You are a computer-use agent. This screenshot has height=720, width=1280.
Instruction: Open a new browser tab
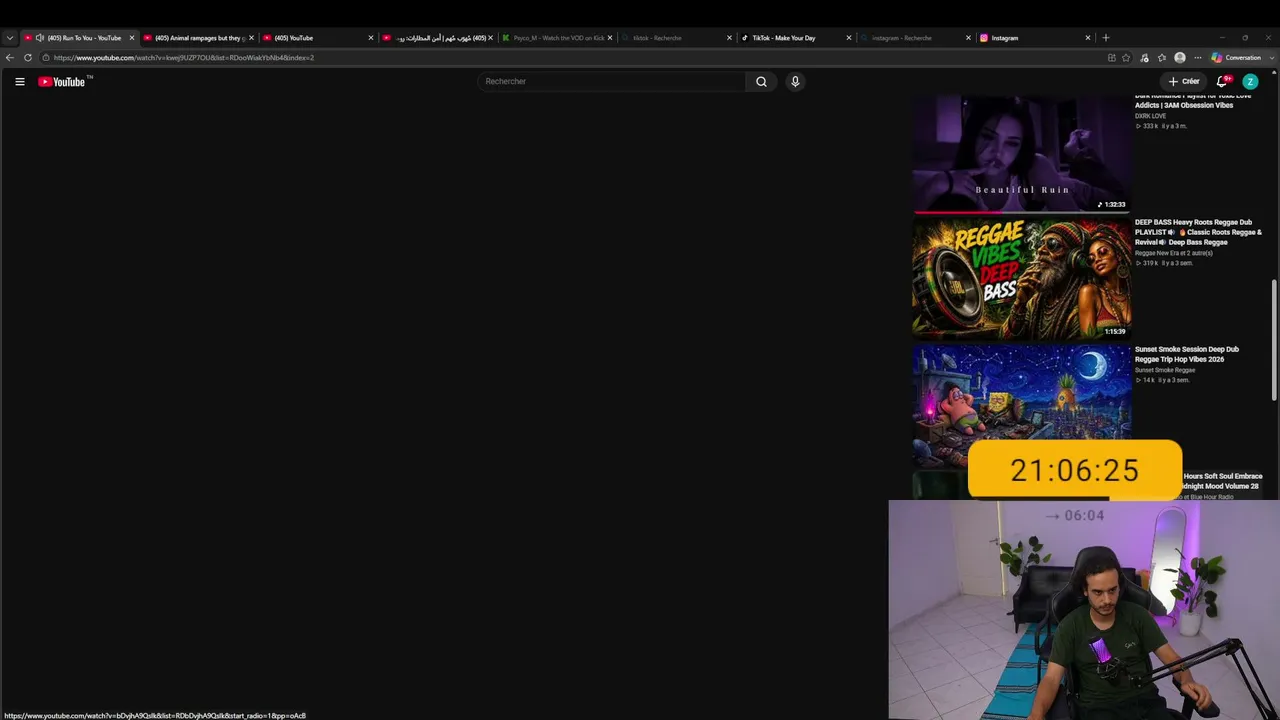click(1105, 38)
